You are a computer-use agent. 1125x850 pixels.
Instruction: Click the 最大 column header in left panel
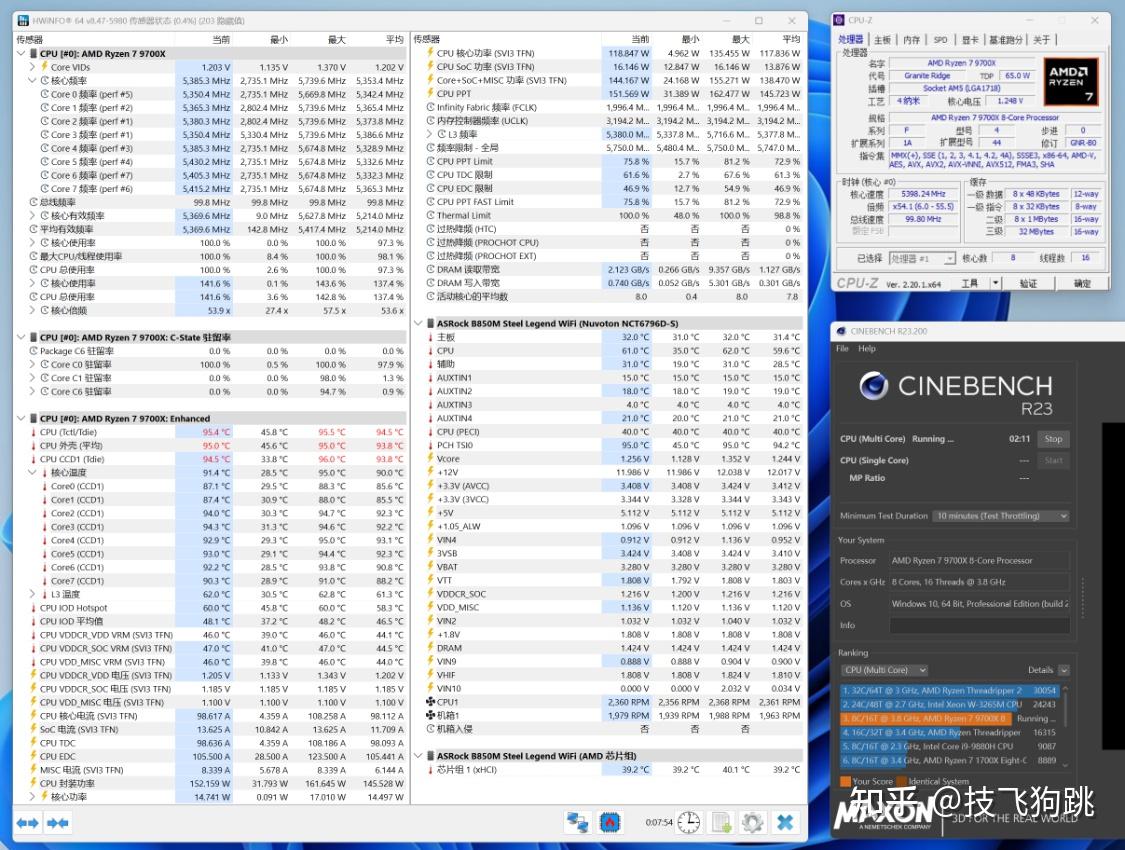(x=336, y=39)
